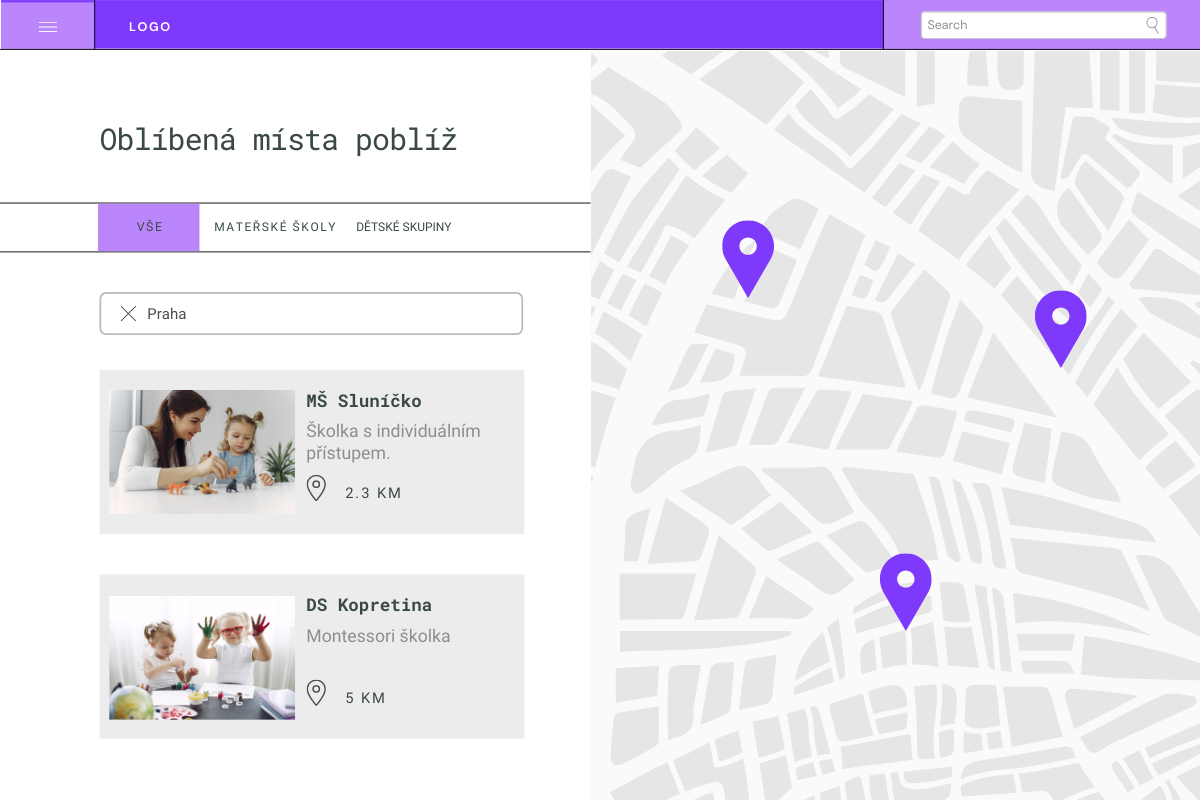This screenshot has height=800, width=1200.
Task: Click location pin icon beside 2.3 KM
Action: tap(317, 489)
